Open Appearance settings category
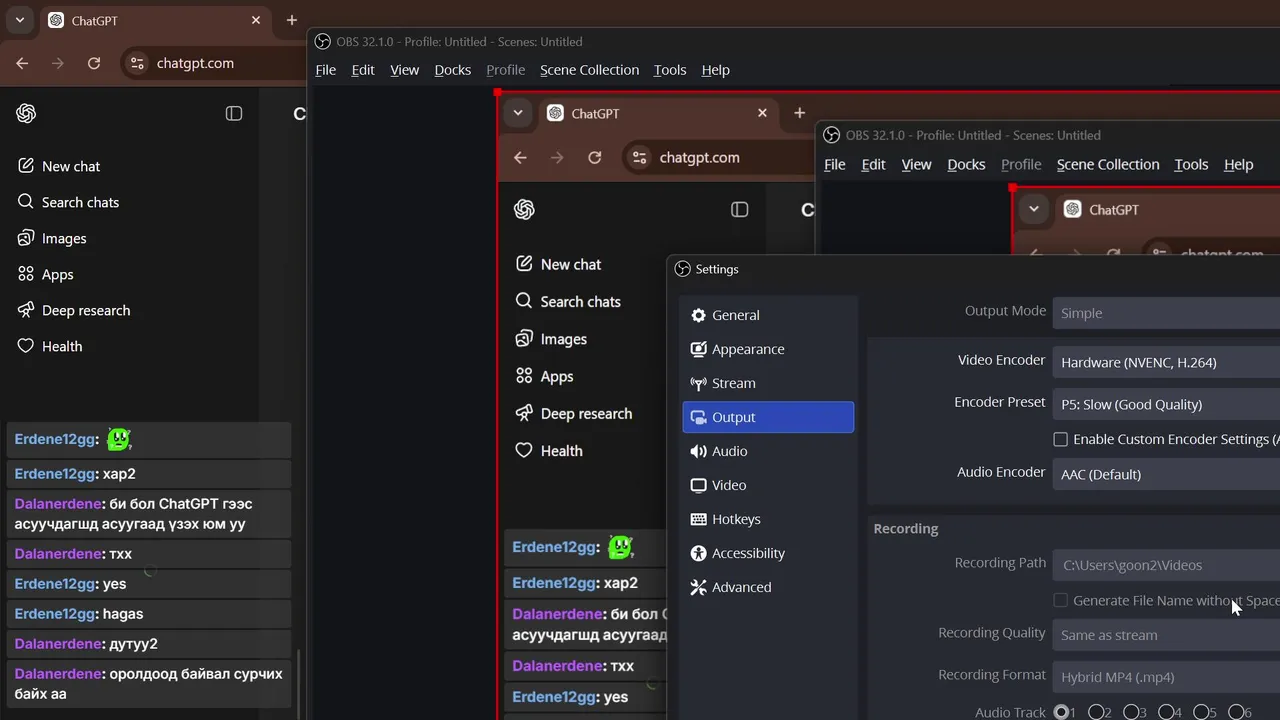The width and height of the screenshot is (1280, 720). 768,349
